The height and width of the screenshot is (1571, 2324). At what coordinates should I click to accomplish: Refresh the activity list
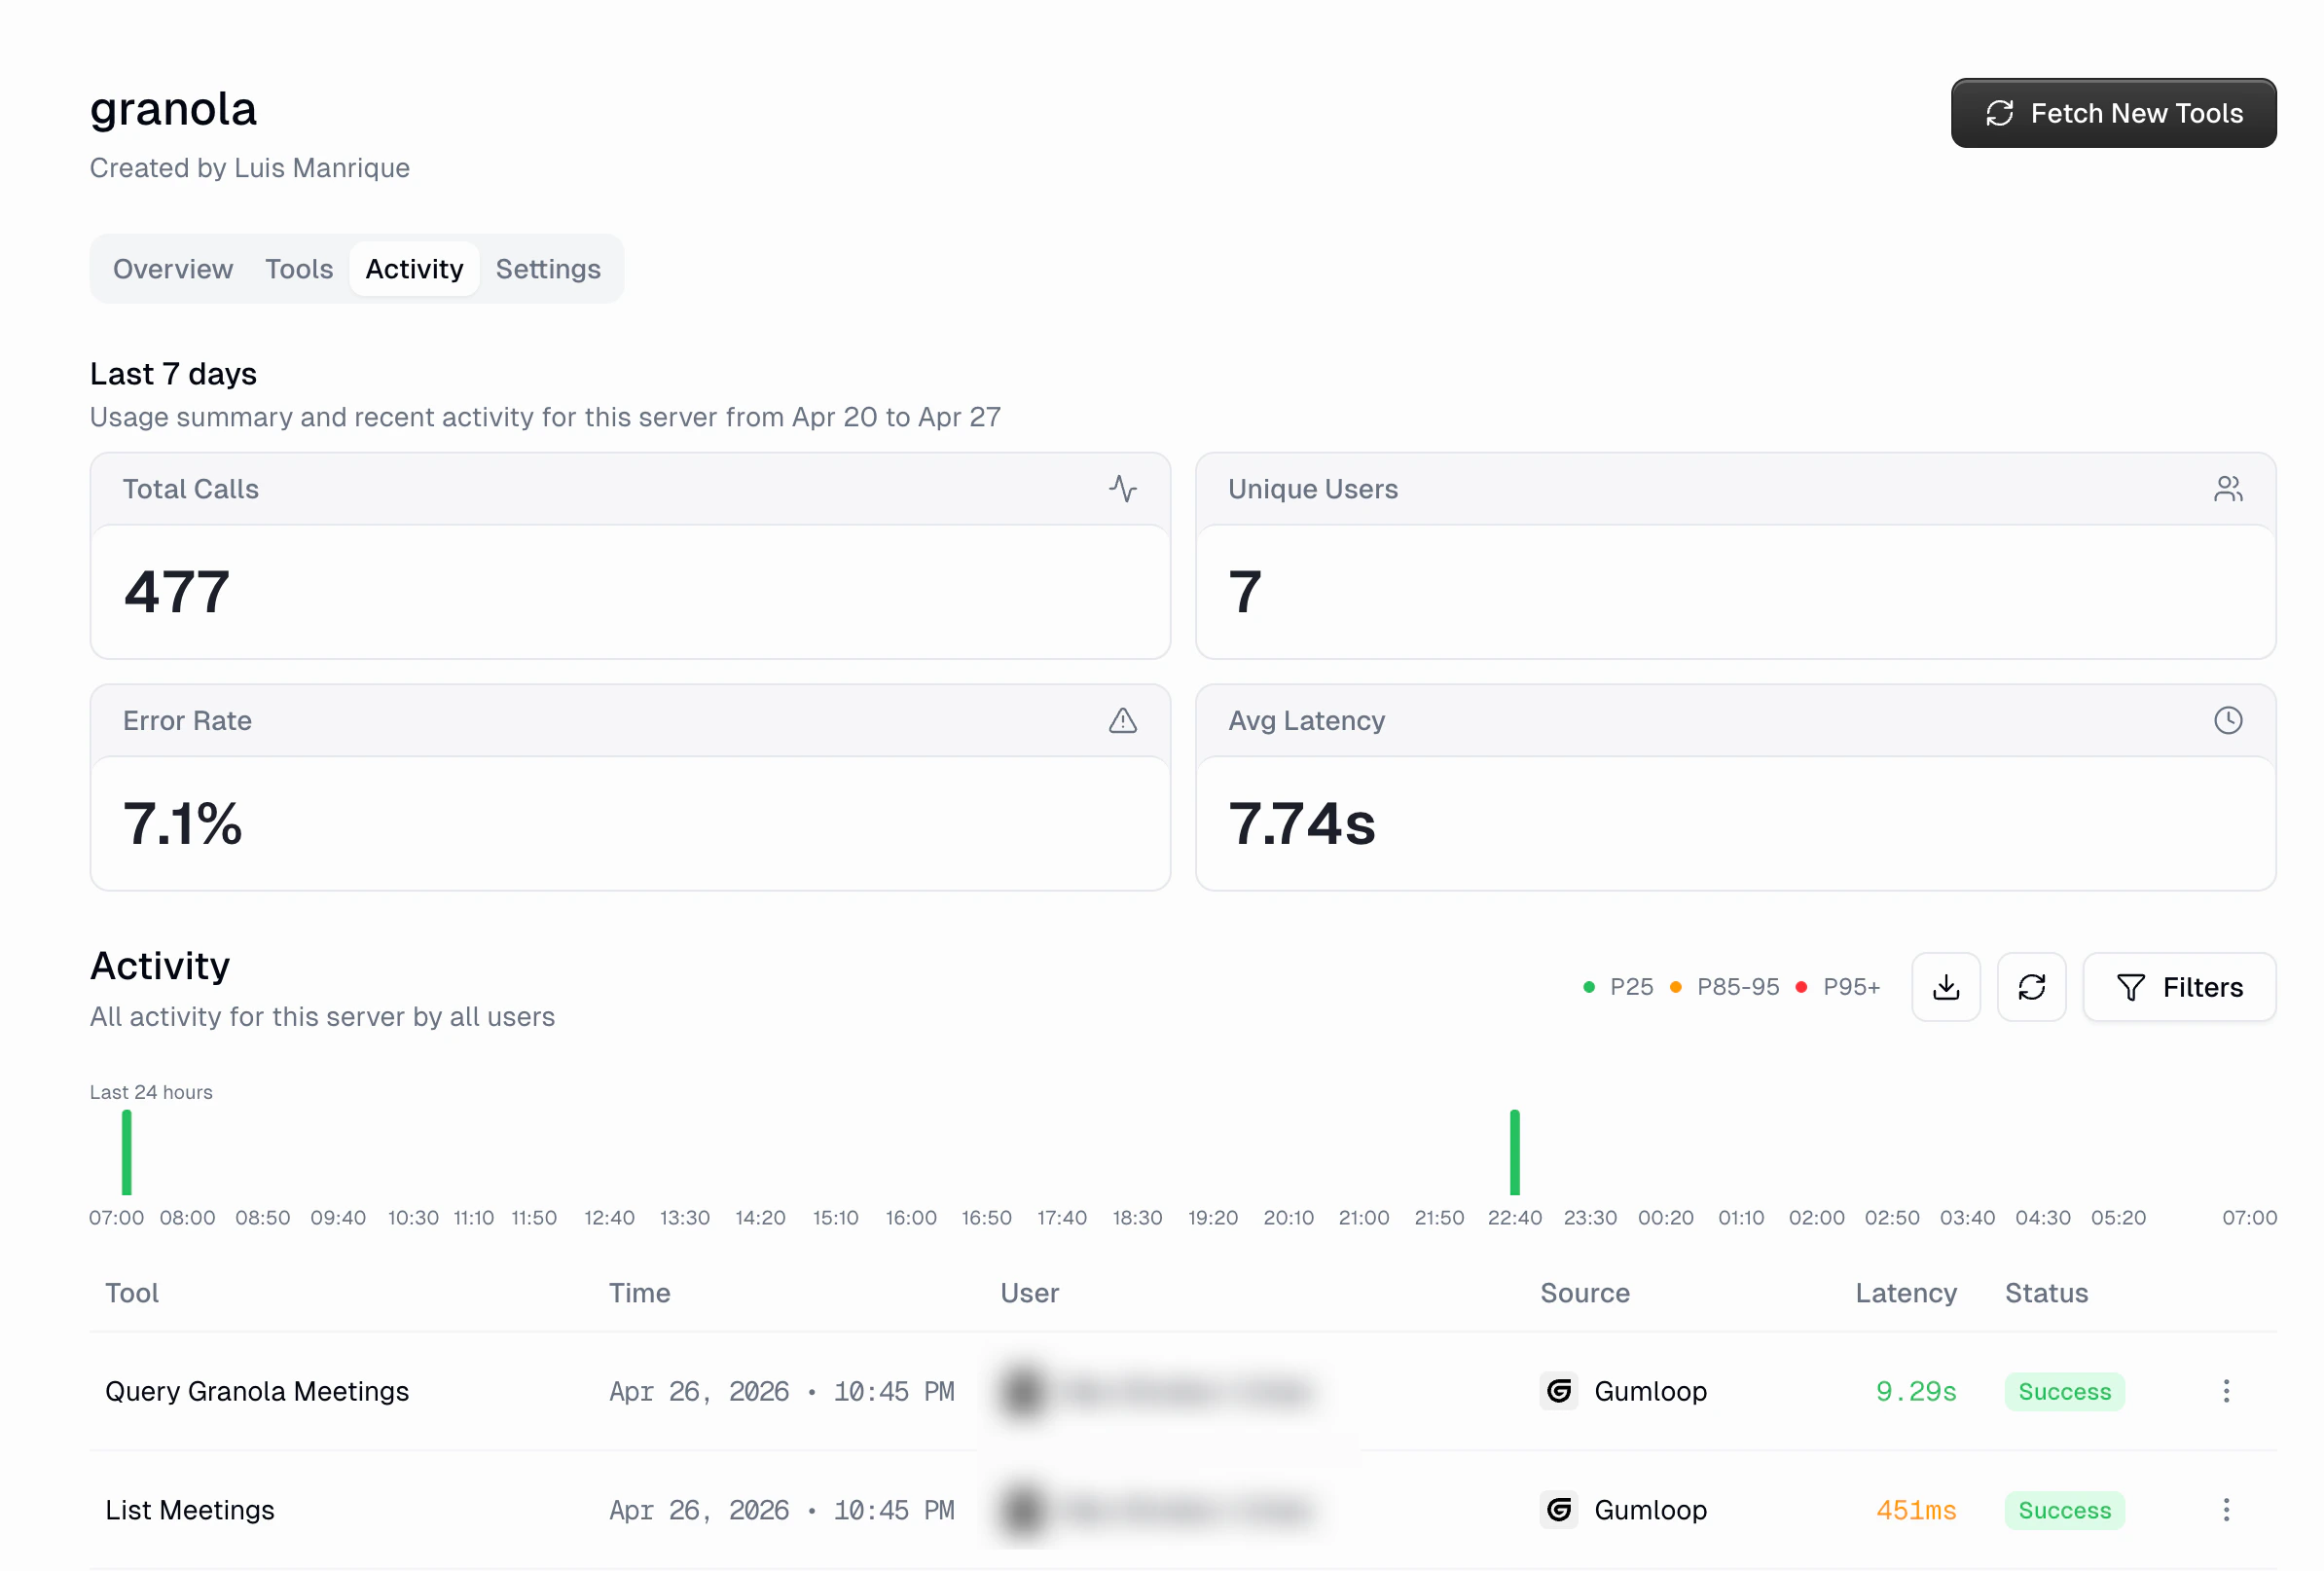2032,987
